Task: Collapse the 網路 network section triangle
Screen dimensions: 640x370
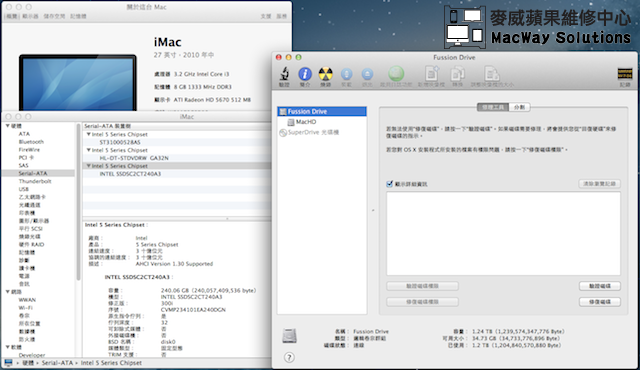Action: click(x=7, y=292)
